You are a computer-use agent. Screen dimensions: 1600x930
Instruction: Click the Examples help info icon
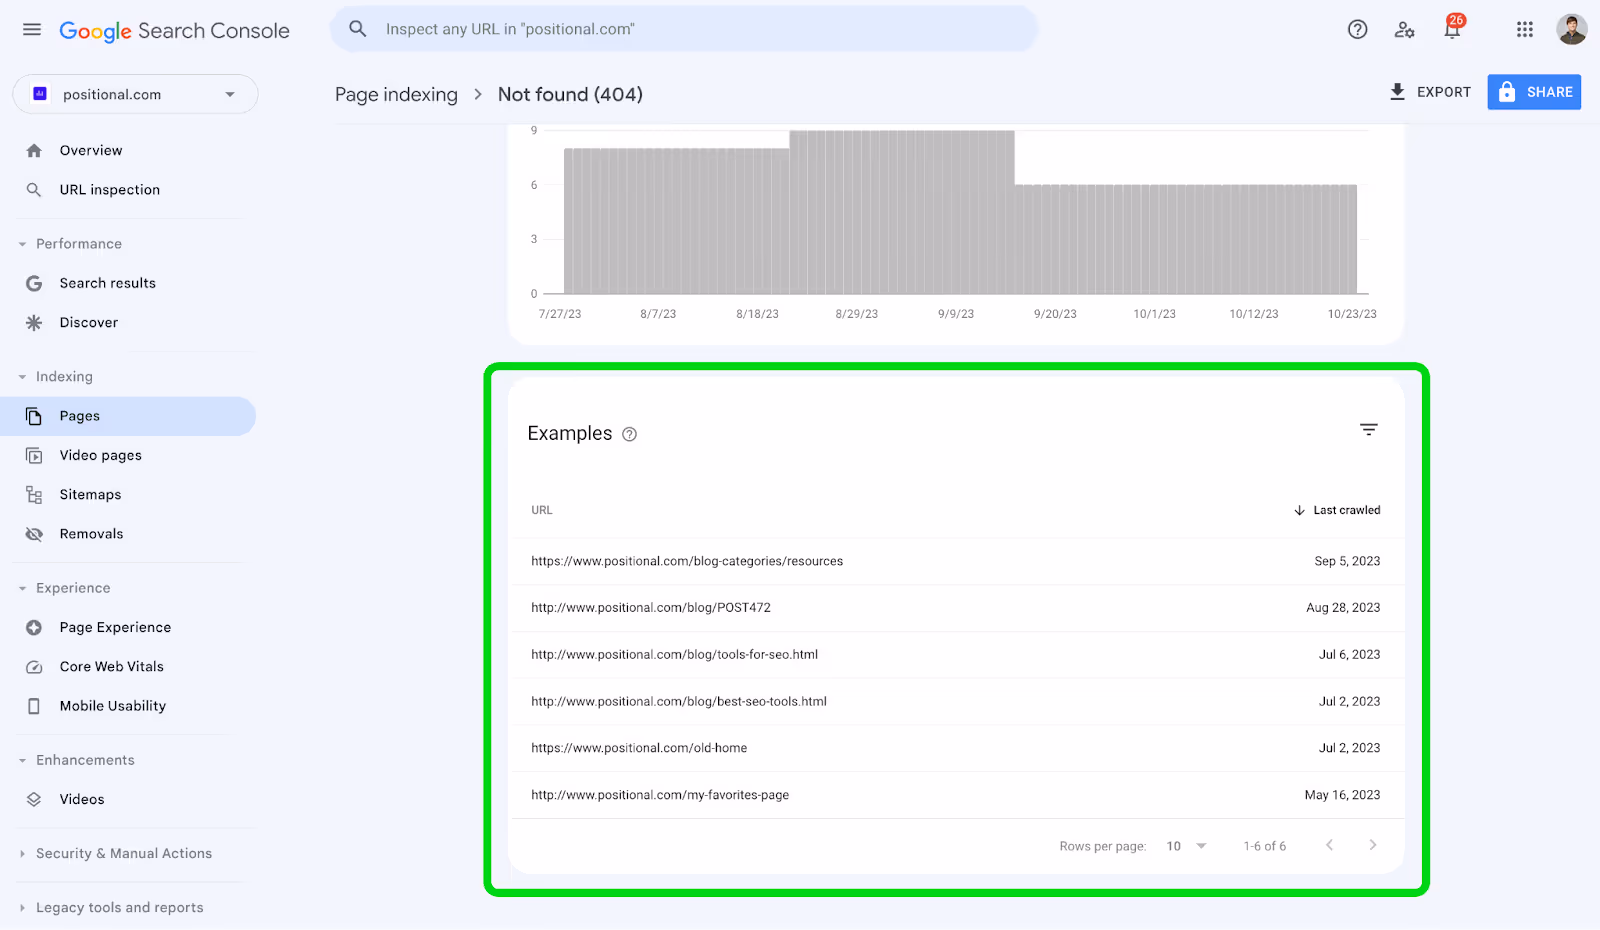[629, 434]
